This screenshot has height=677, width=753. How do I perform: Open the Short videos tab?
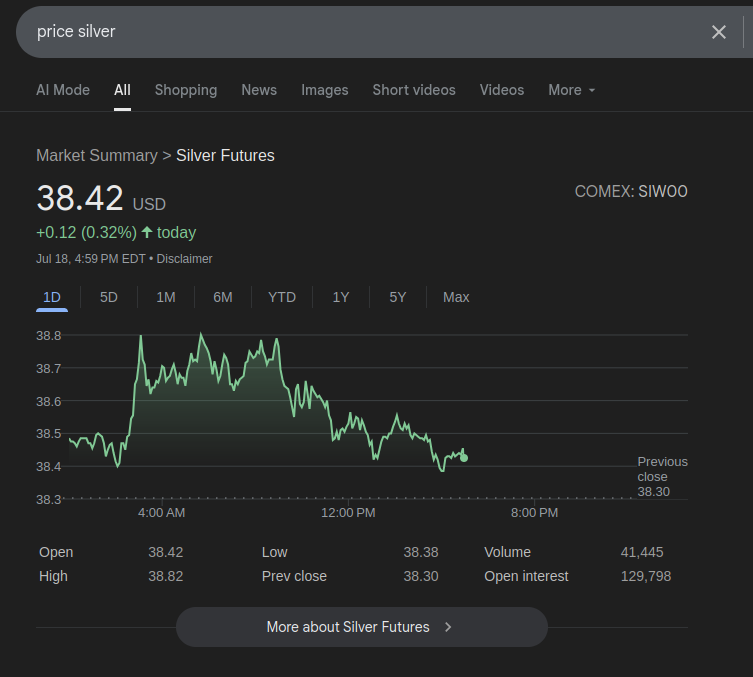tap(414, 90)
